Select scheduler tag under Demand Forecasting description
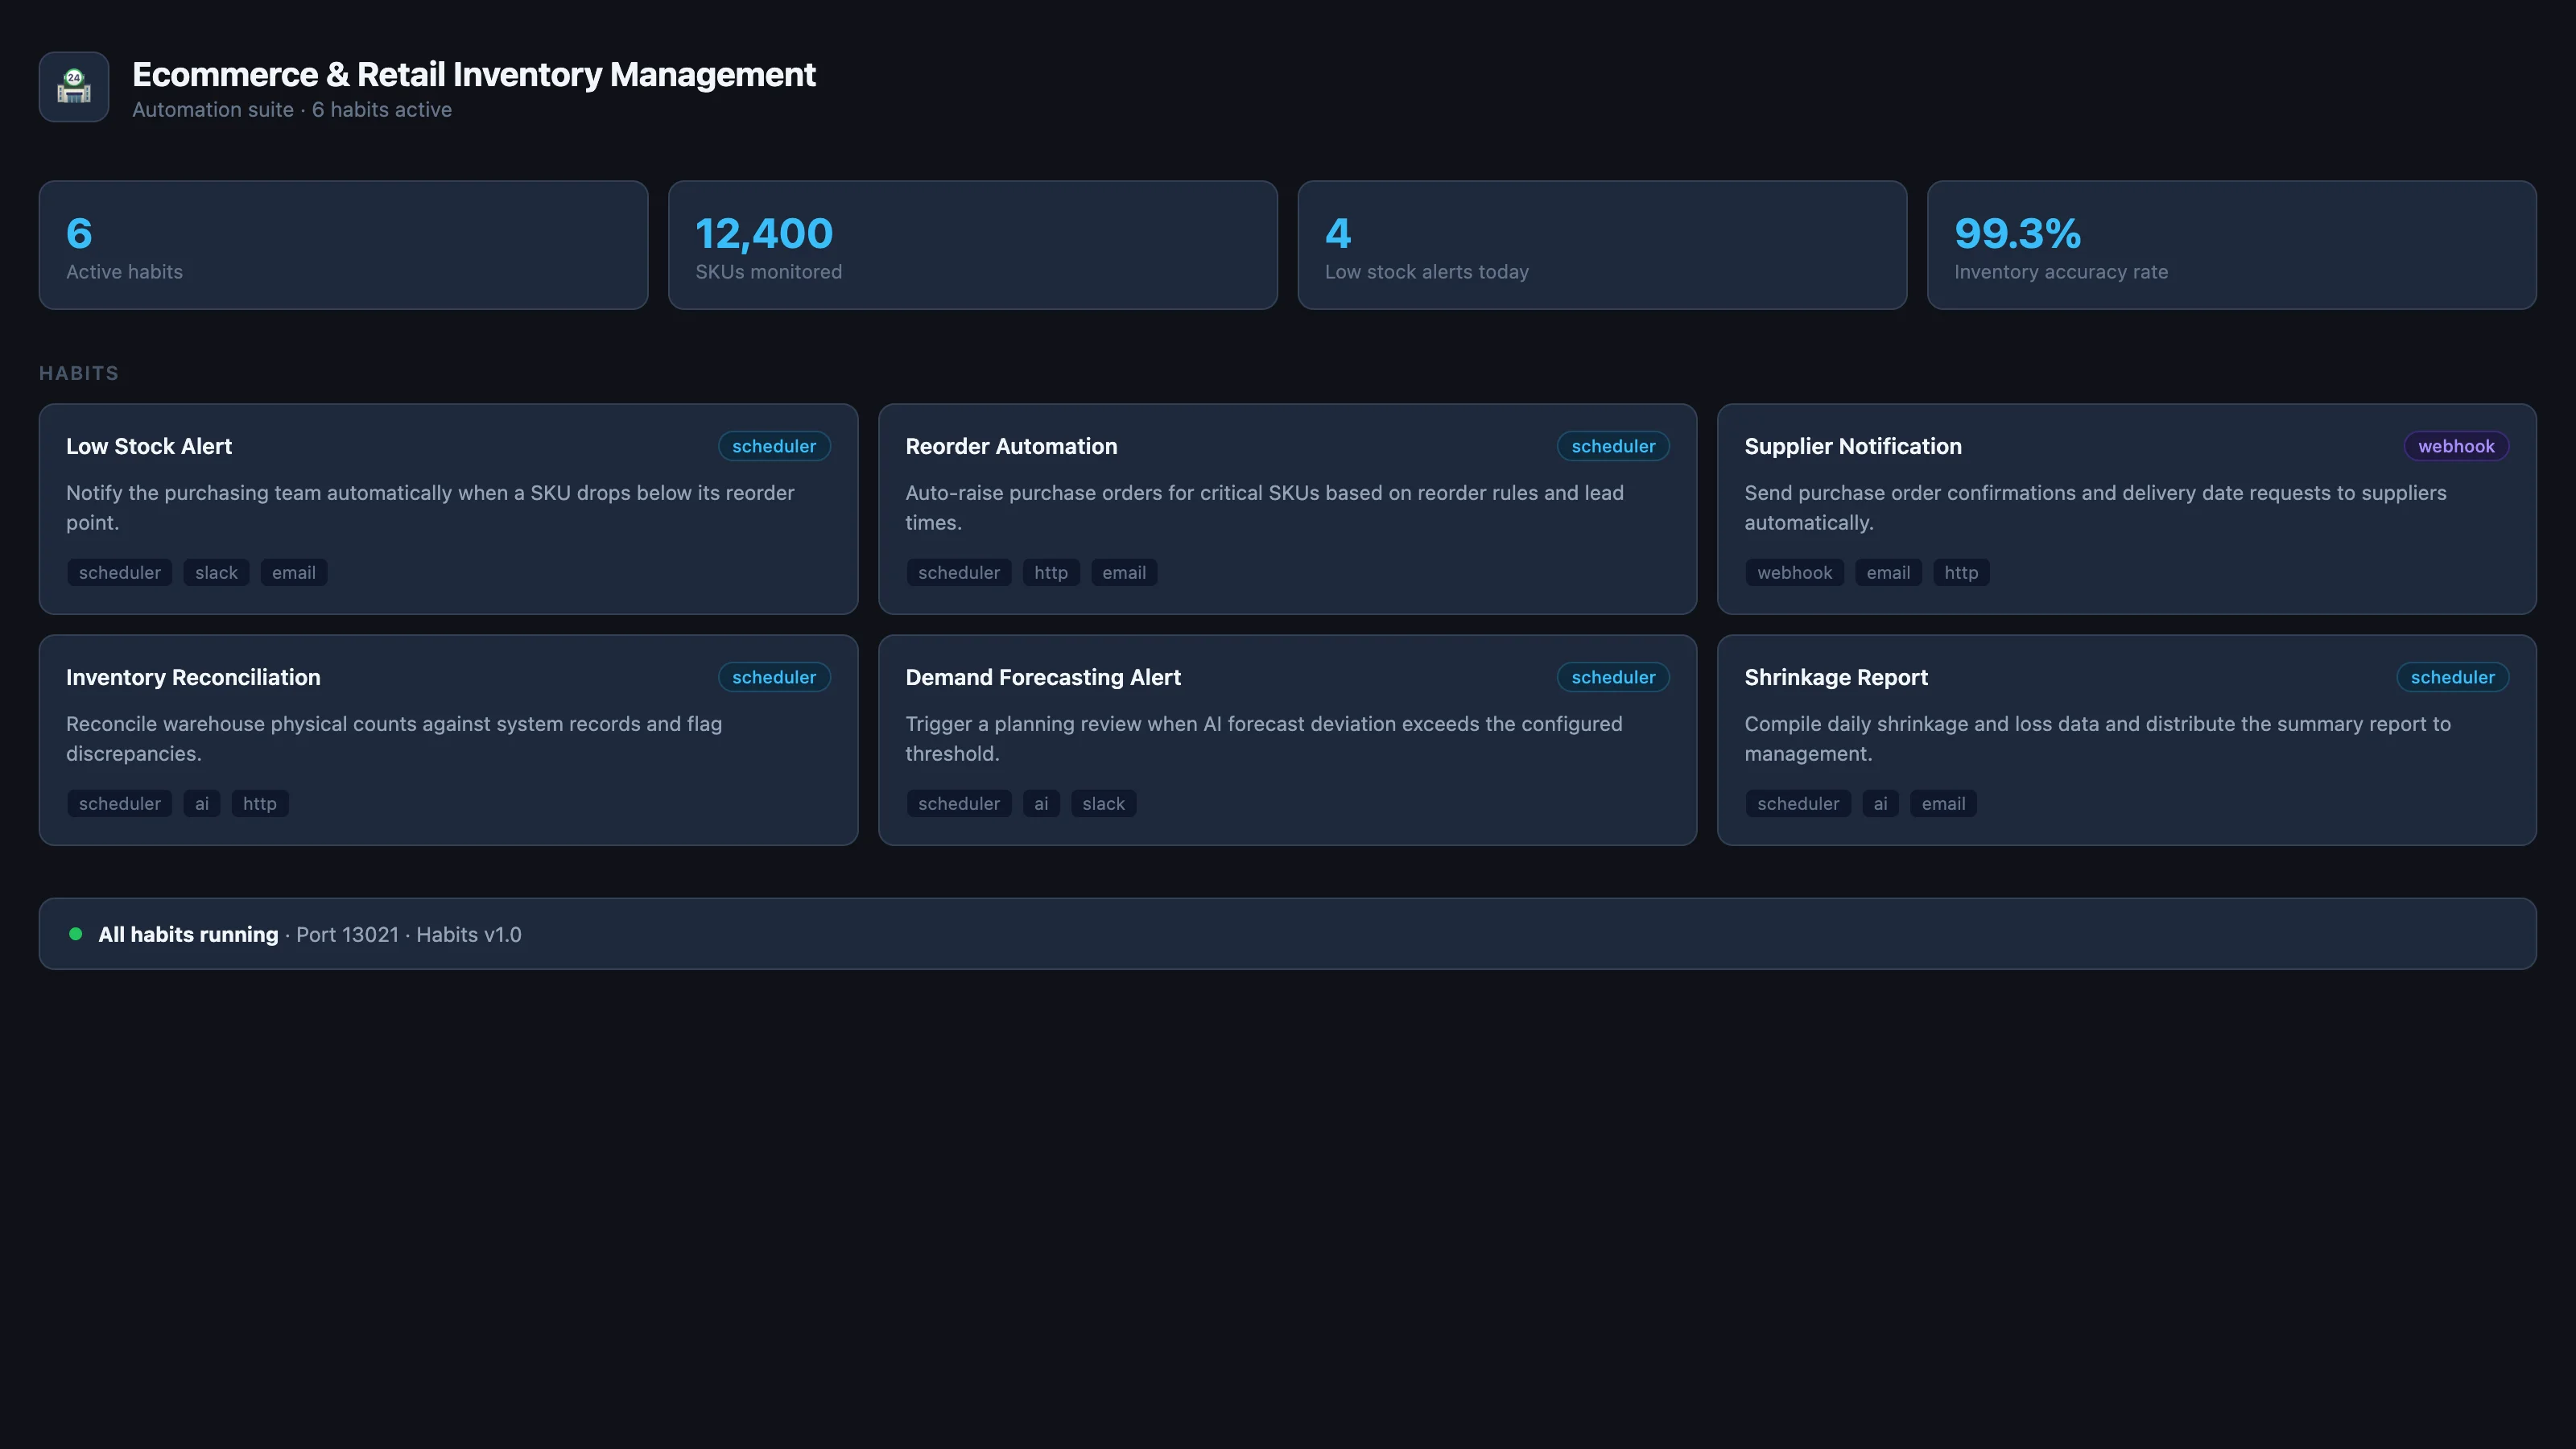The height and width of the screenshot is (1449, 2576). pos(959,804)
